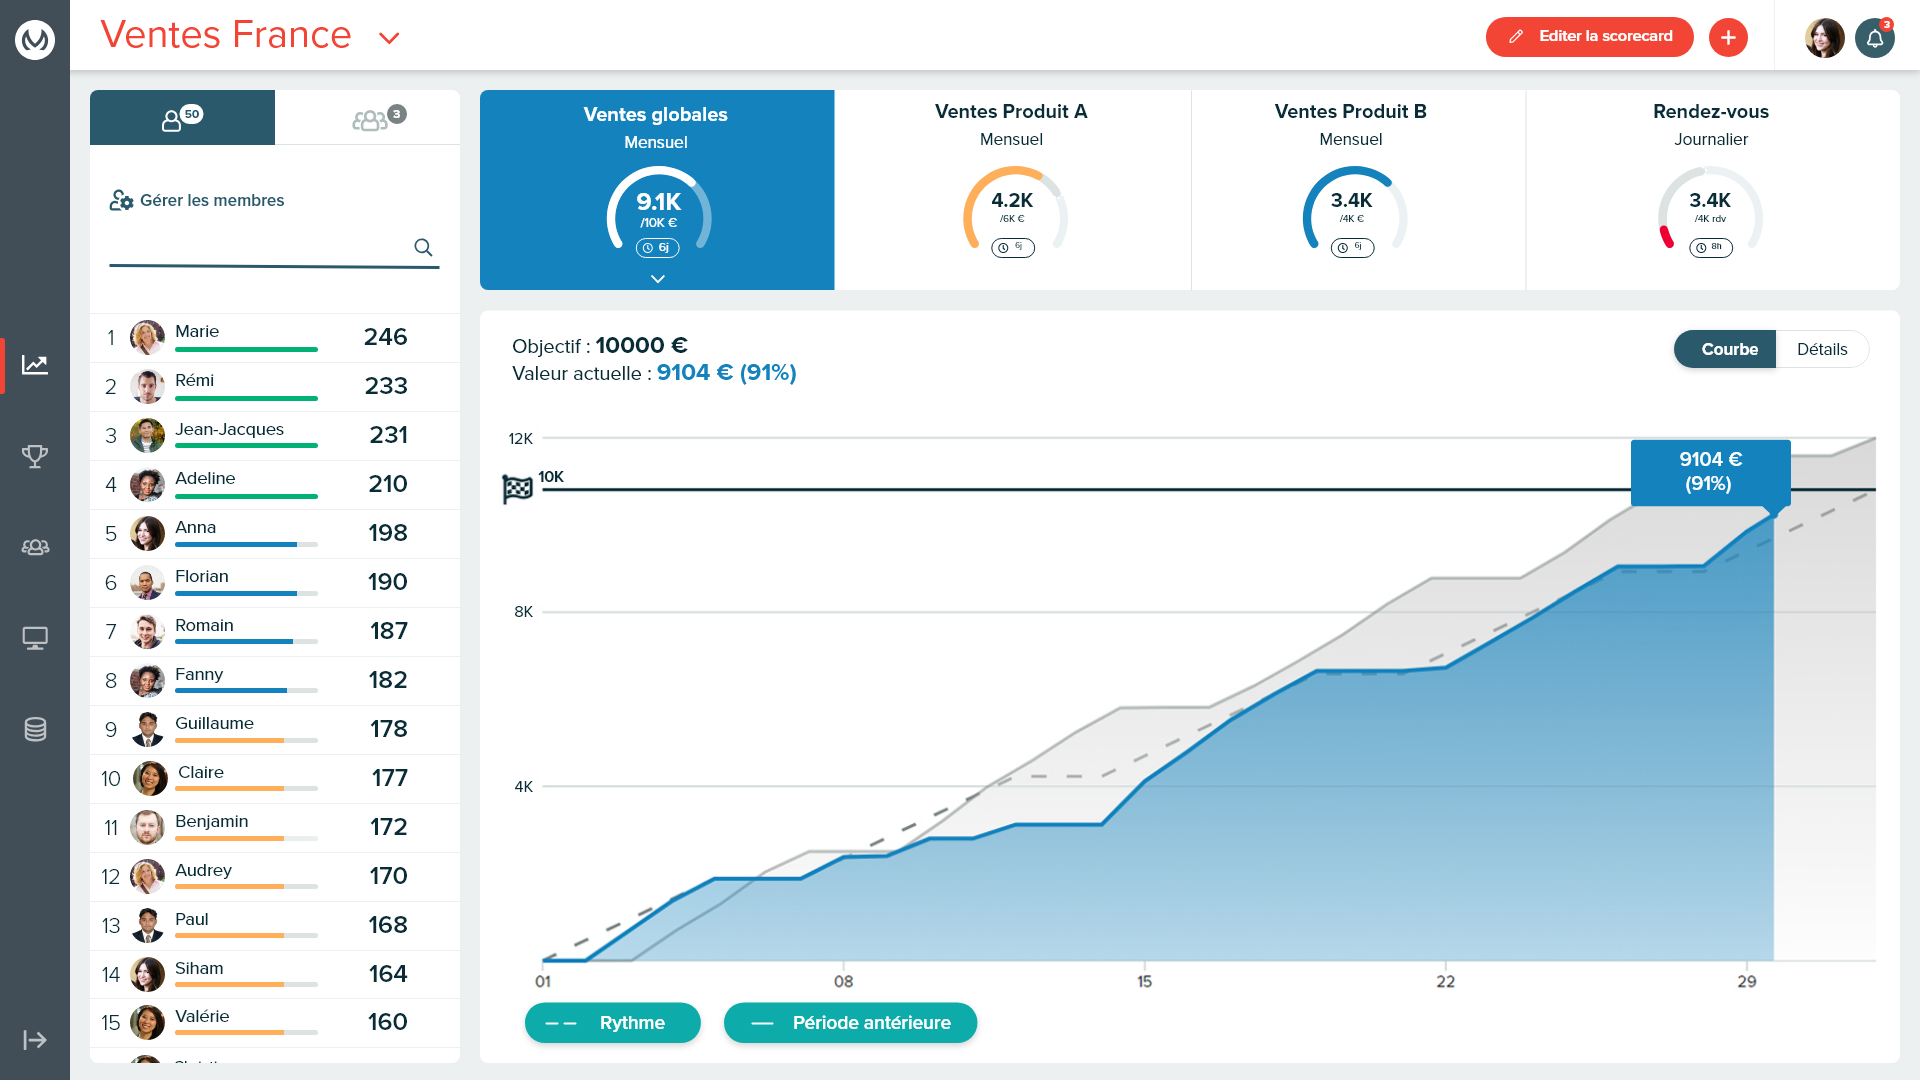Viewport: 1920px width, 1080px height.
Task: Click the Ventes Produit B 3.4K gauge
Action: point(1353,210)
